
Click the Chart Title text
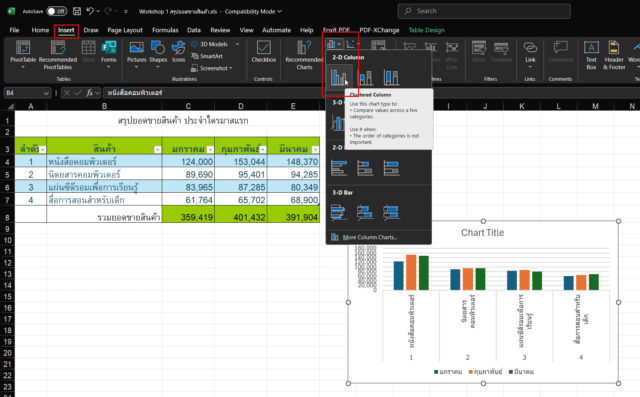click(482, 233)
